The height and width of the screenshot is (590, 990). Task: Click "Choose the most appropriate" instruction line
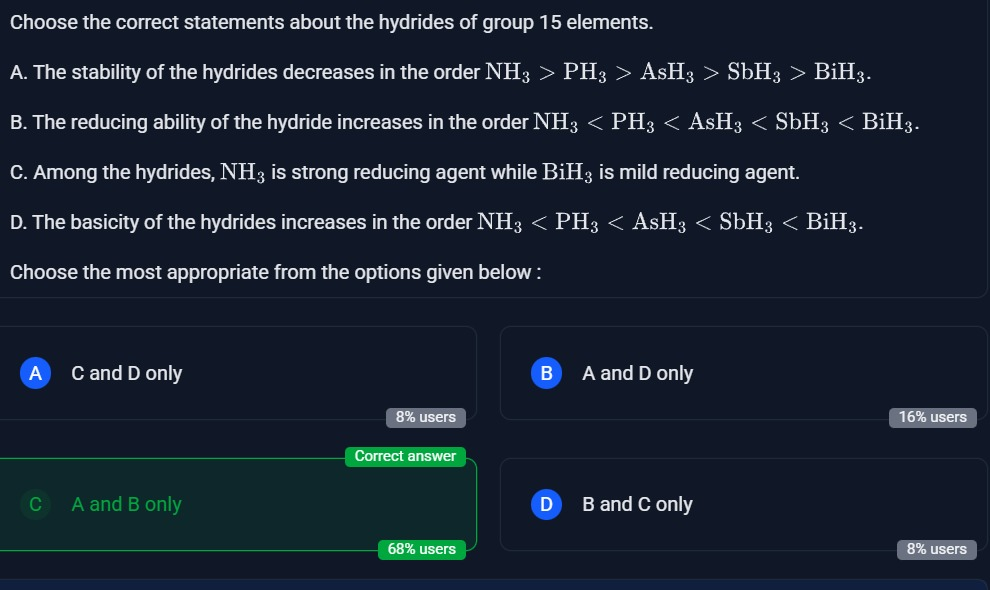[x=275, y=271]
